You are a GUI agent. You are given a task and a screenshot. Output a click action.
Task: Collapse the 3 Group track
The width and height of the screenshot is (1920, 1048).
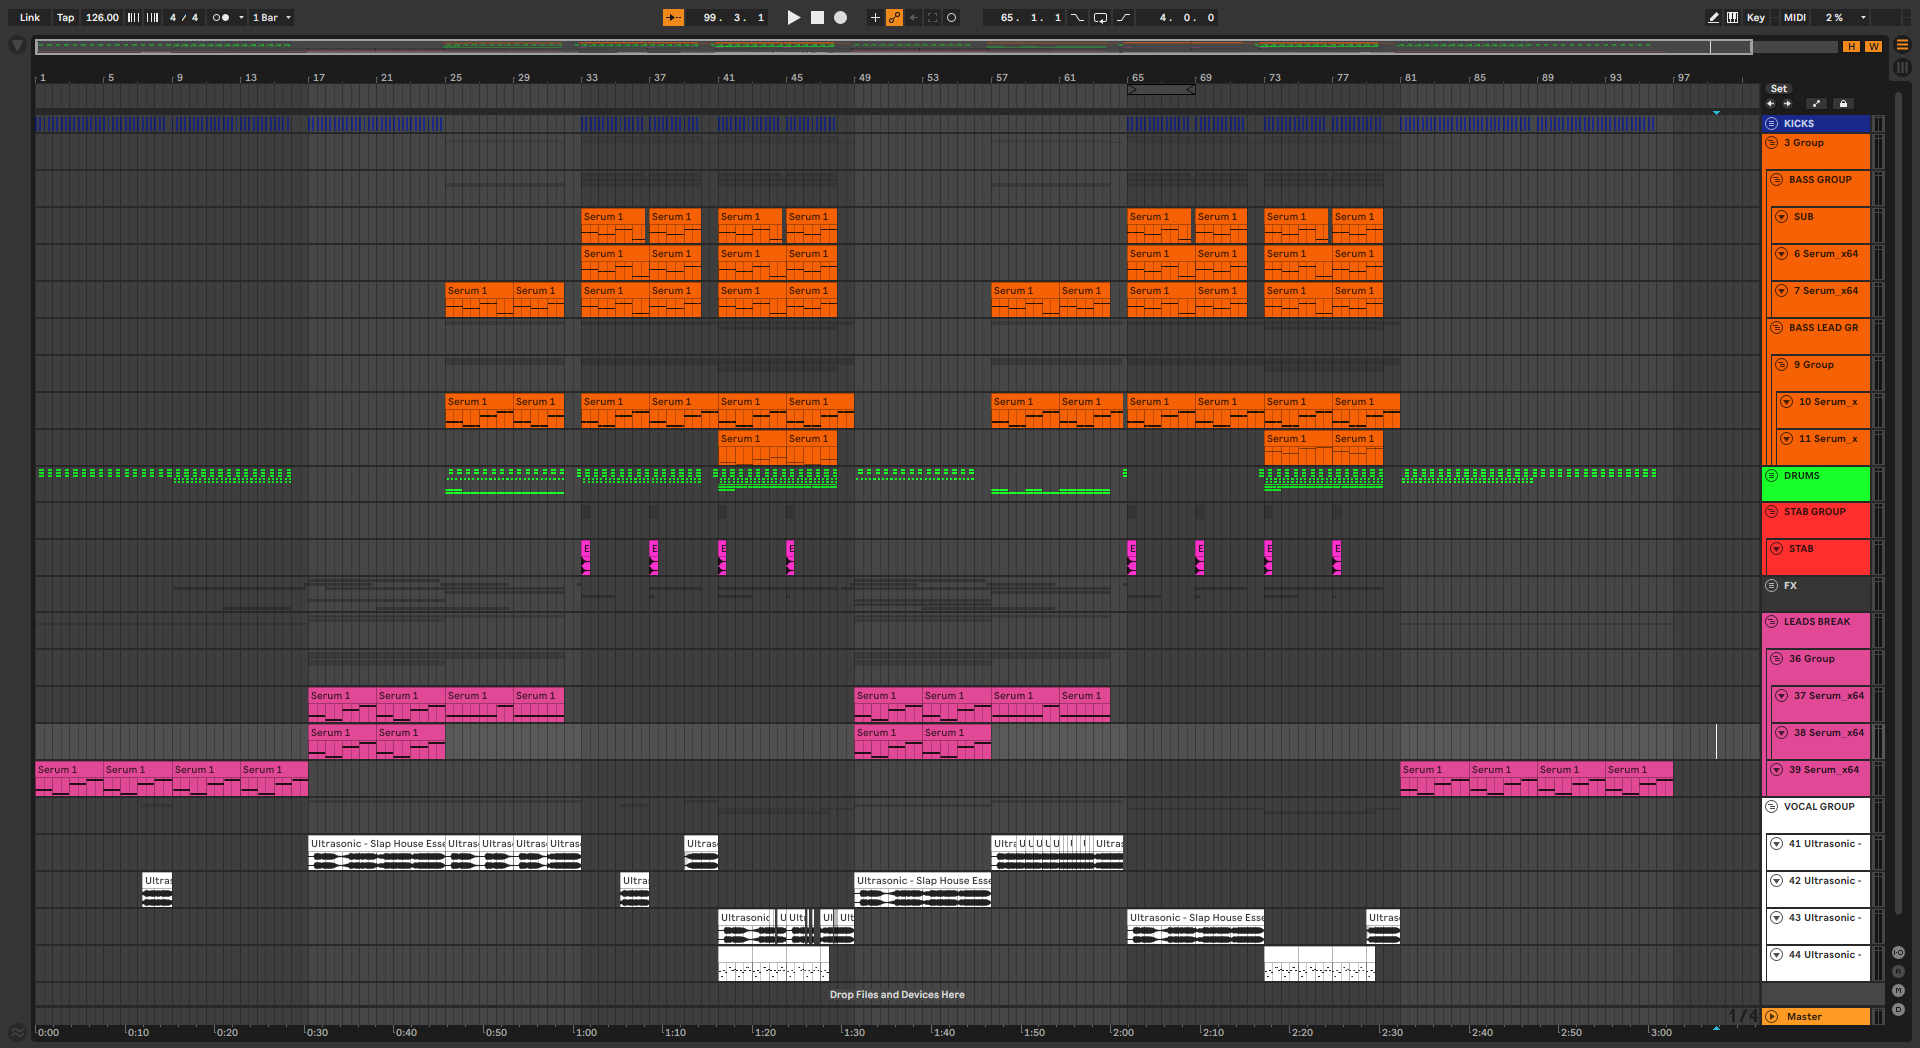1772,143
